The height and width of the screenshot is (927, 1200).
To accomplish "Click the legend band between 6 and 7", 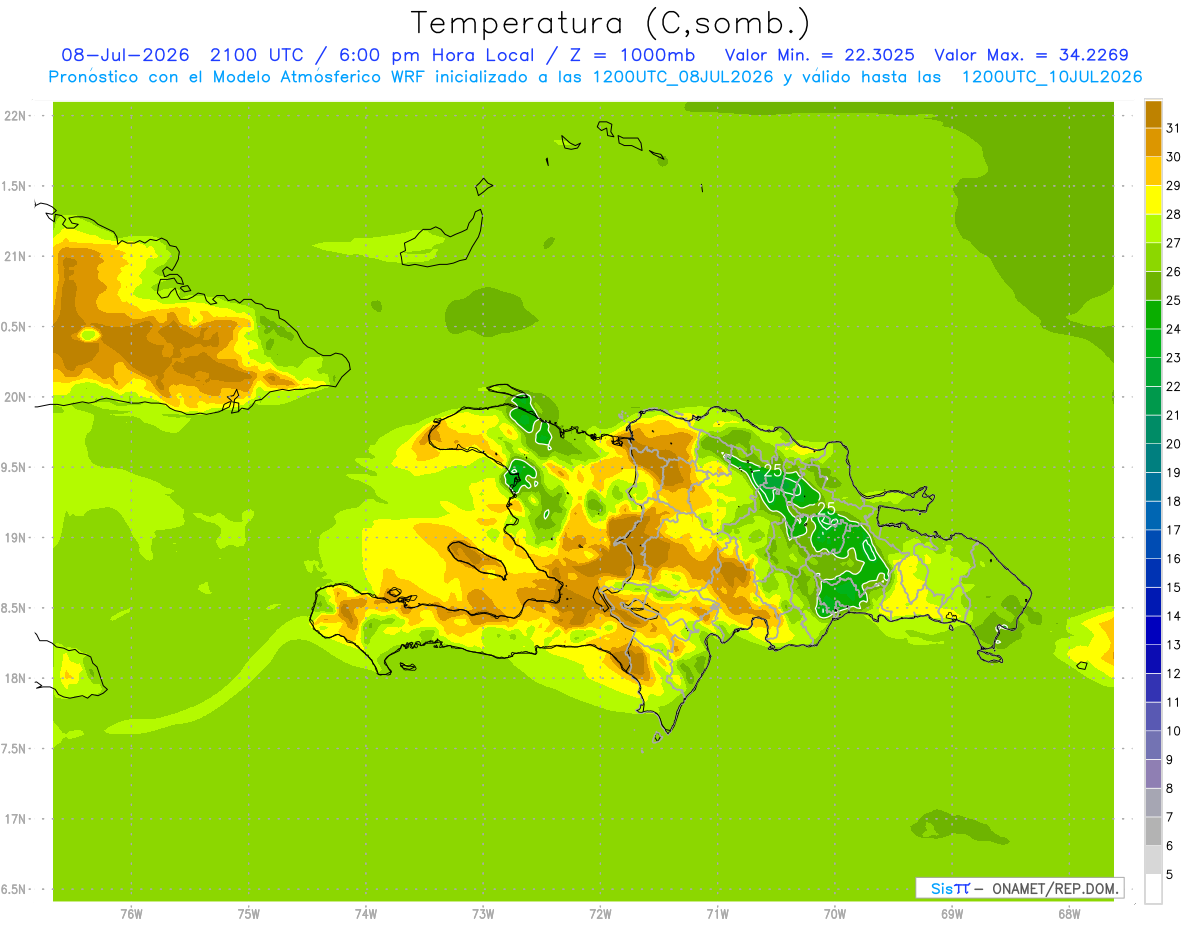I will pyautogui.click(x=1153, y=832).
